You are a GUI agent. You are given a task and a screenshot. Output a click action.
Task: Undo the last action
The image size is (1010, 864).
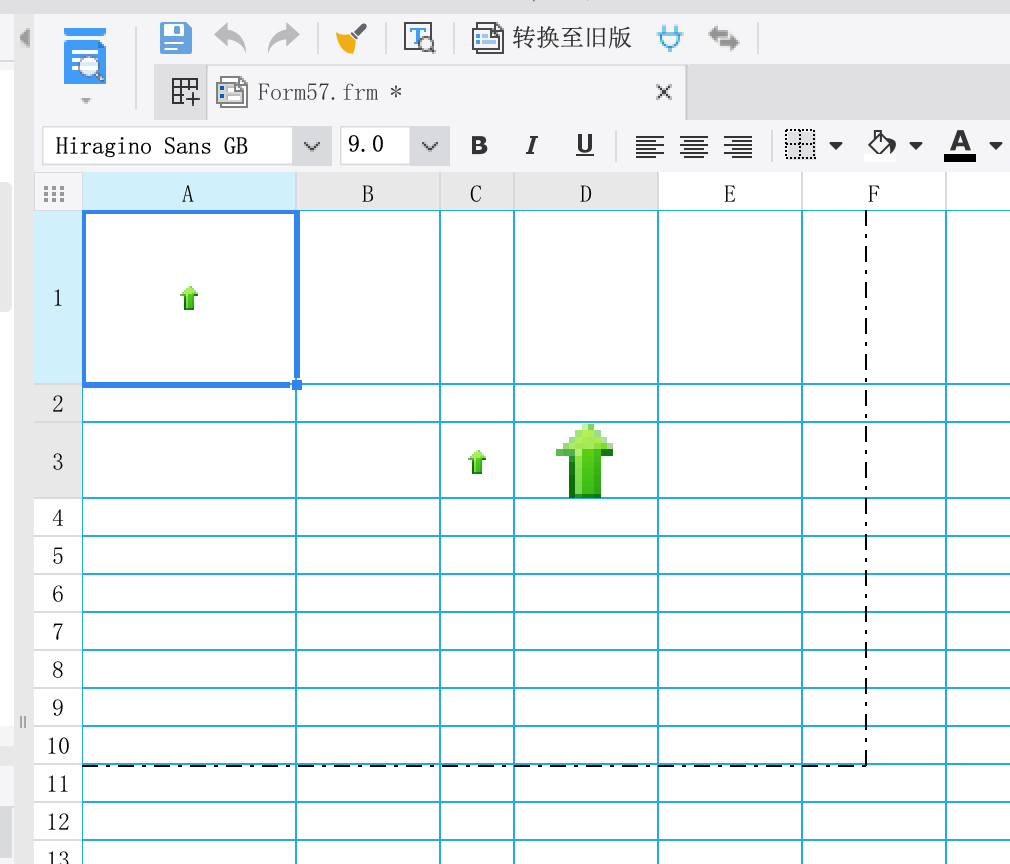[x=230, y=38]
